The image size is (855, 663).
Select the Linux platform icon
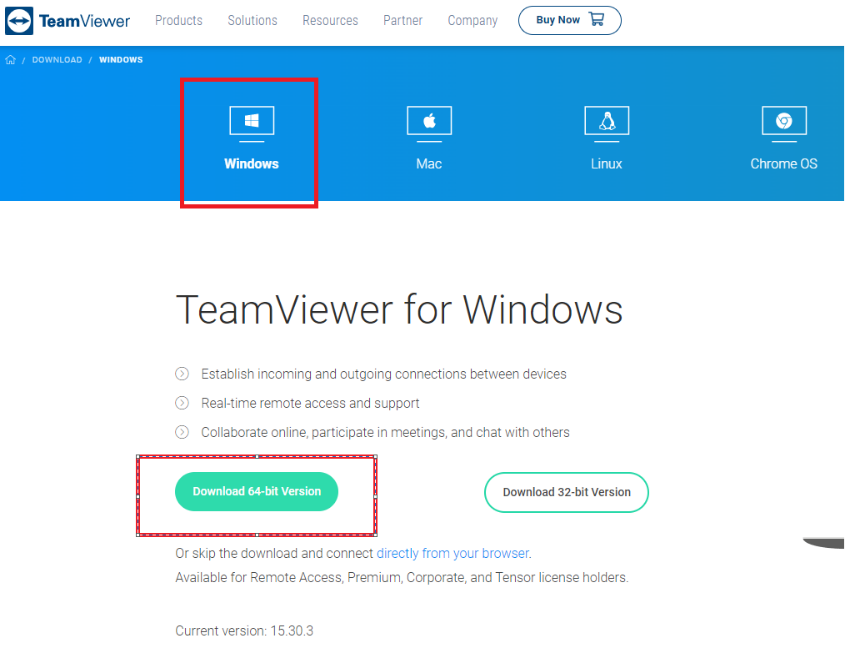click(606, 119)
